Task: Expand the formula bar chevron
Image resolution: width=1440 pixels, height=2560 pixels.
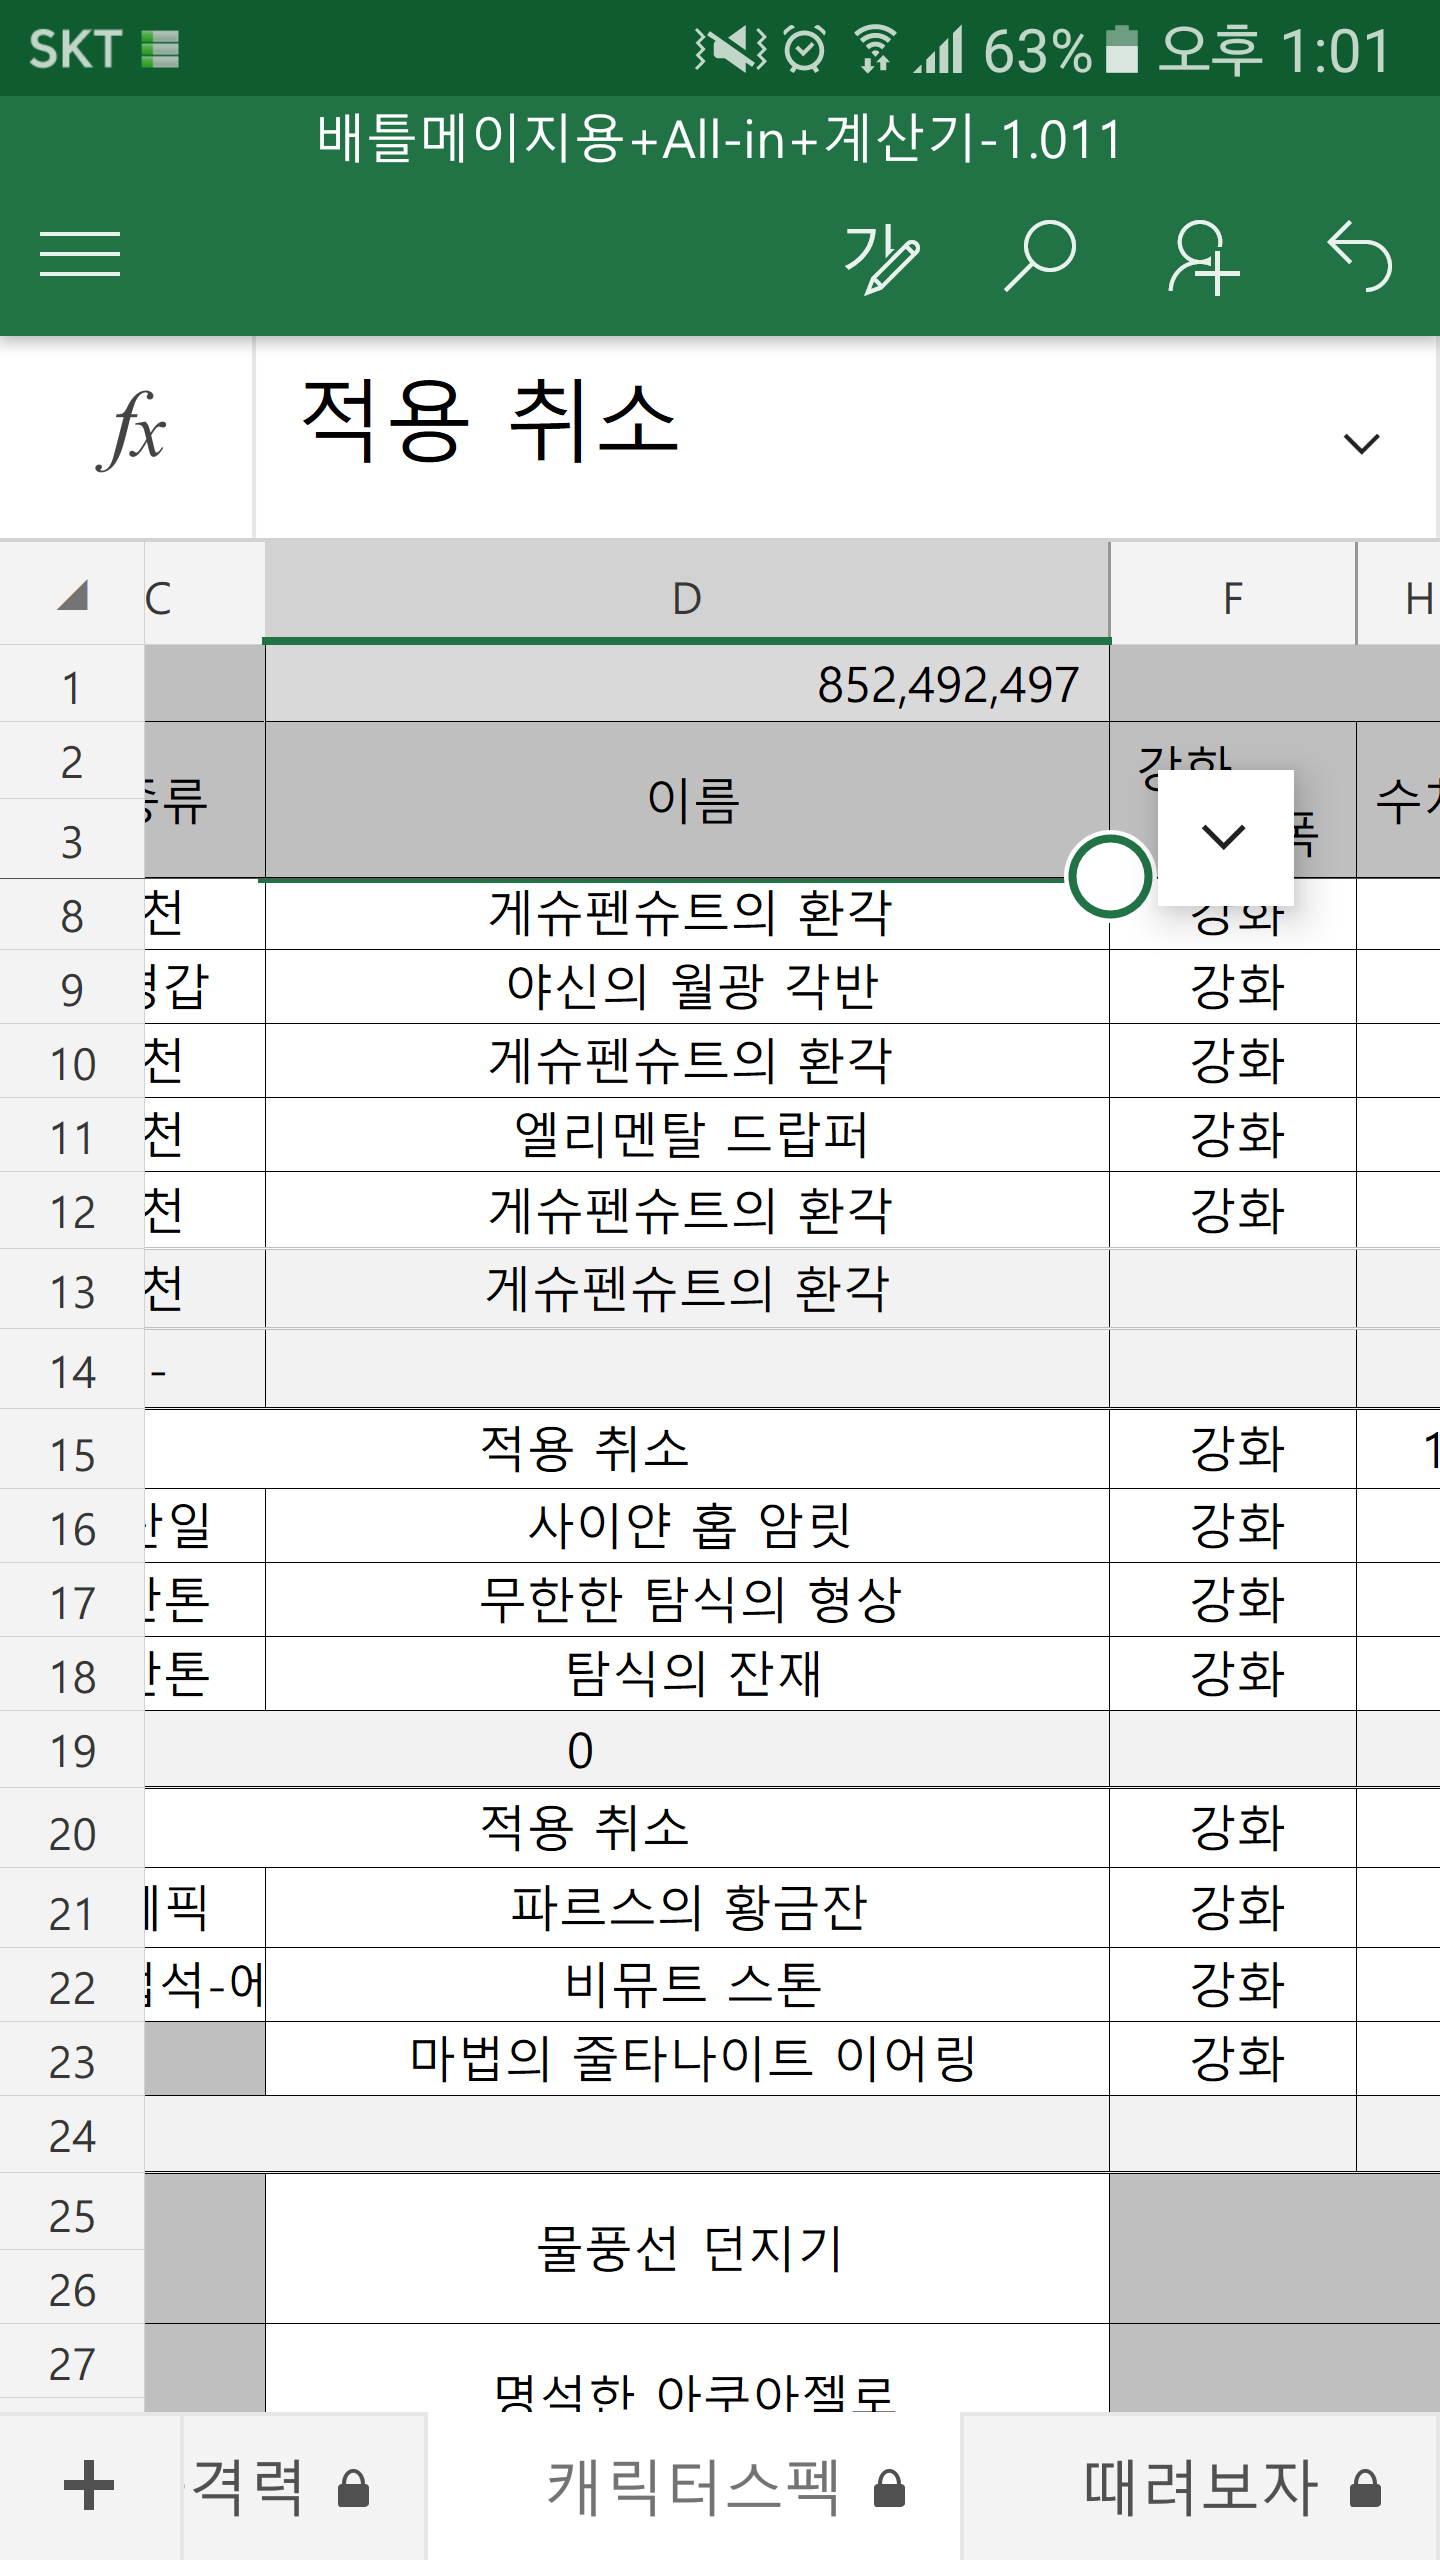Action: coord(1361,443)
